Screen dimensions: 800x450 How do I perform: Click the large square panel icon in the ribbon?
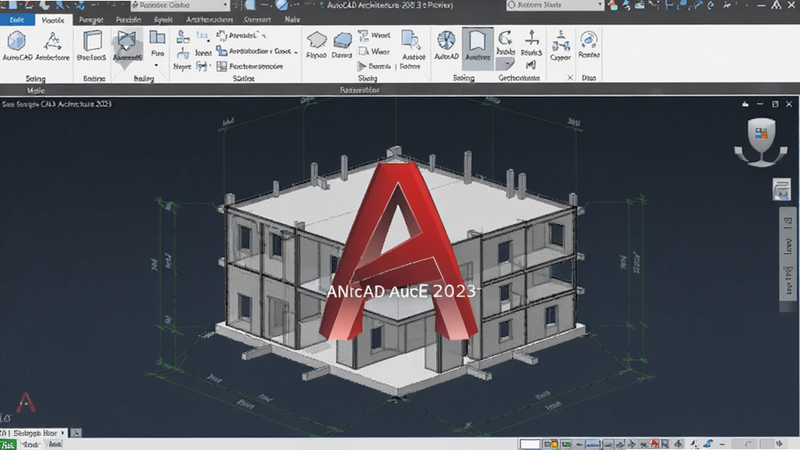(92, 41)
